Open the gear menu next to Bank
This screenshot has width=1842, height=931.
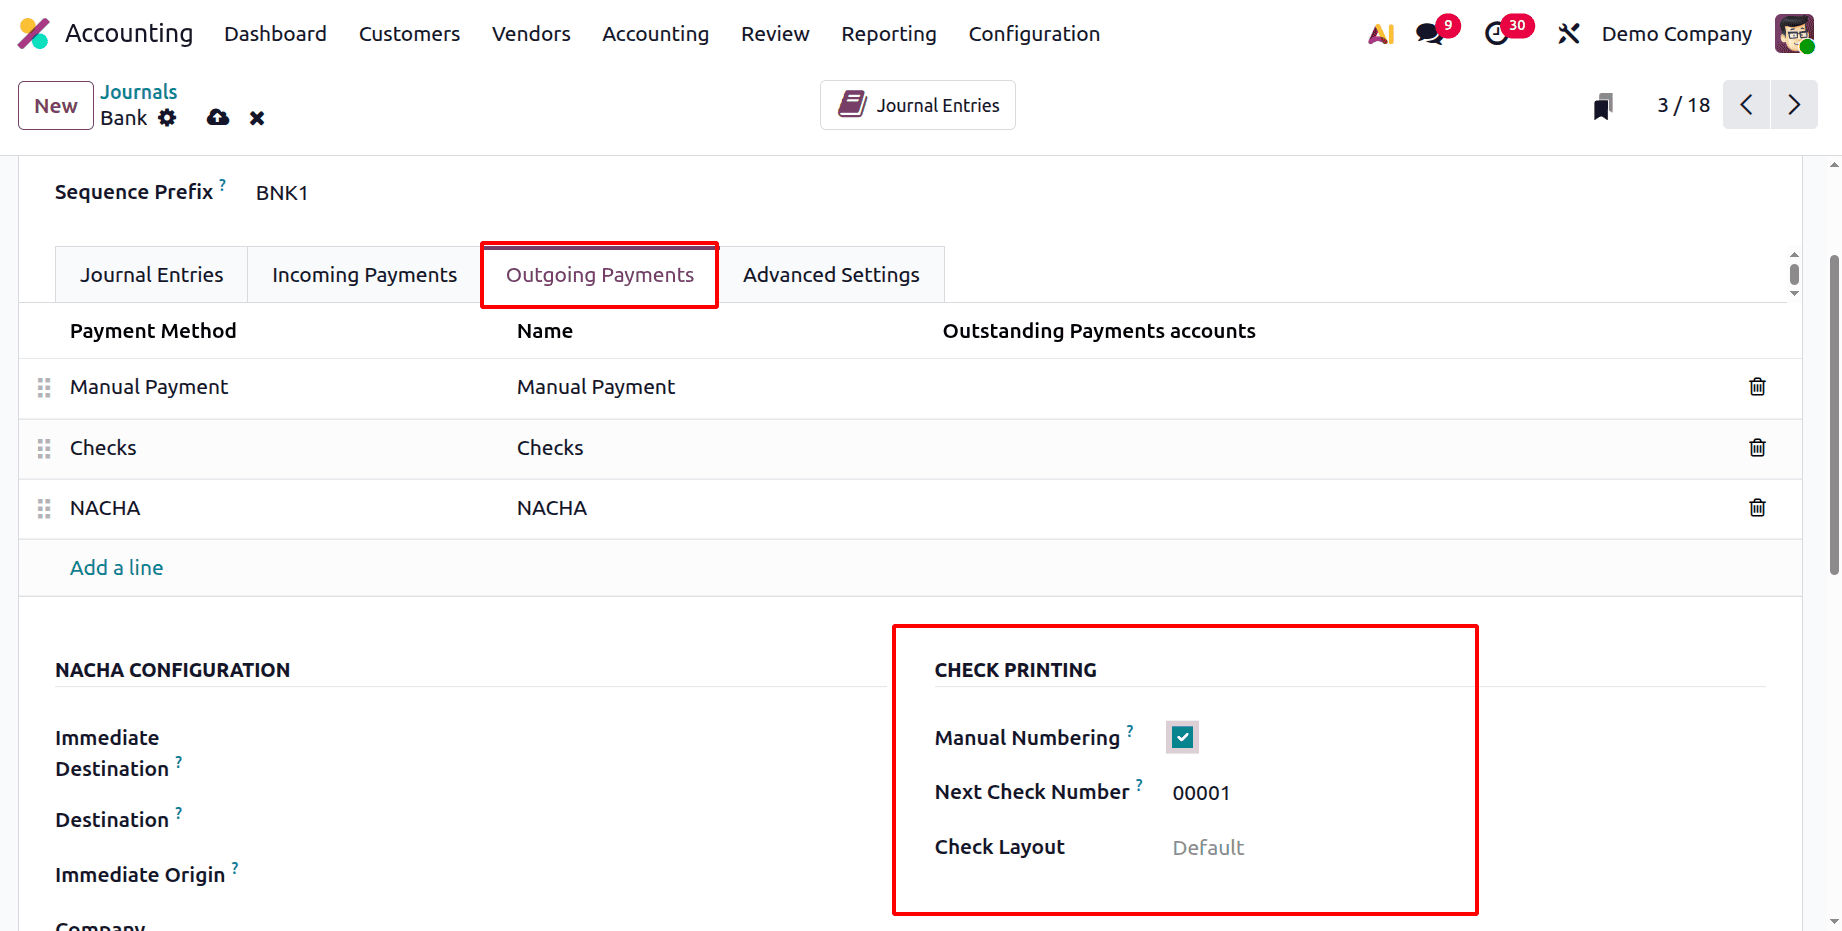click(167, 118)
